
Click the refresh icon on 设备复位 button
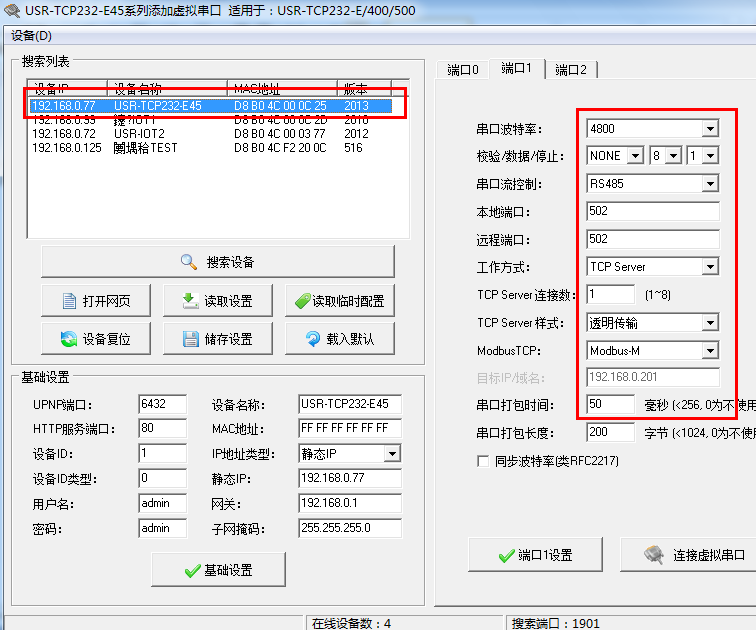(x=69, y=339)
